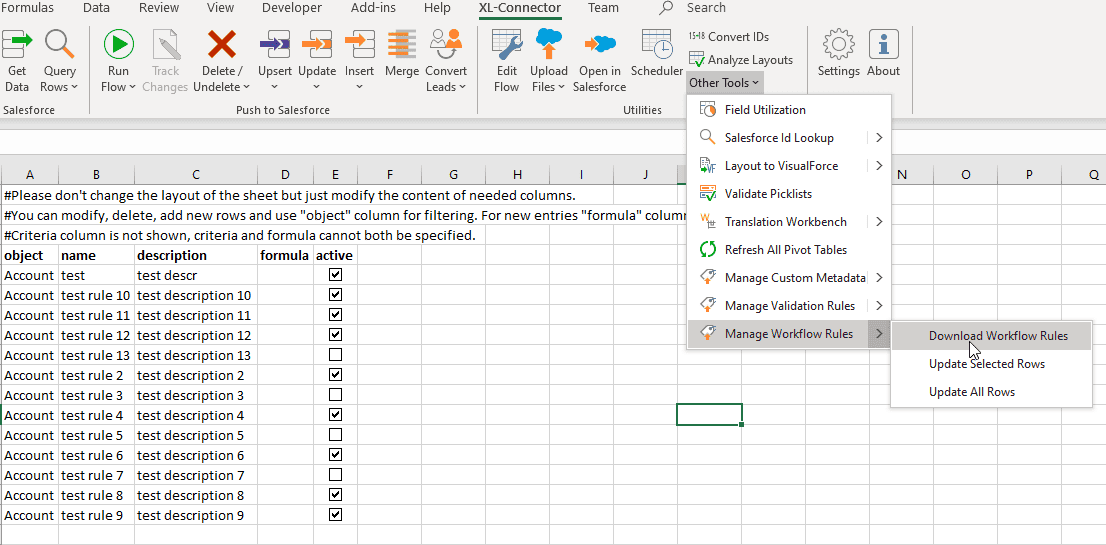This screenshot has height=545, width=1106.
Task: Switch to the Developer ribbon tab
Action: 292,8
